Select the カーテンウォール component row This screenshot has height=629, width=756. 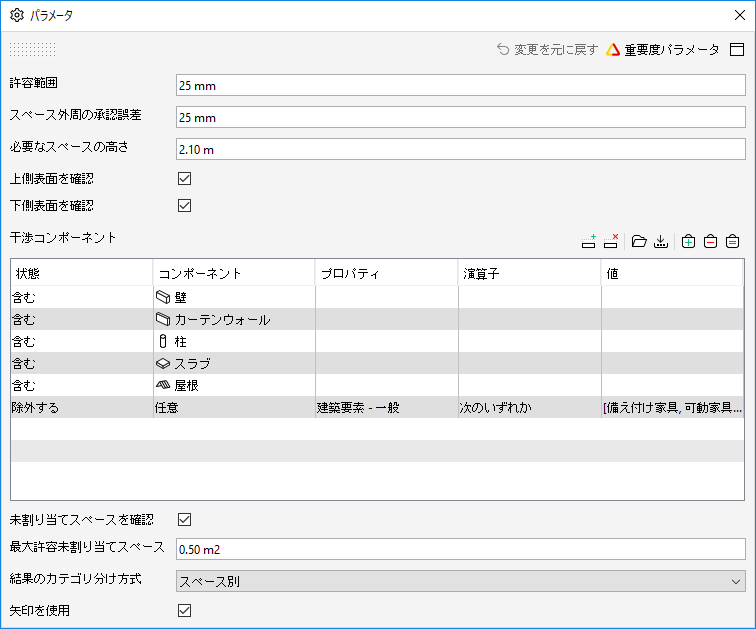pos(377,319)
